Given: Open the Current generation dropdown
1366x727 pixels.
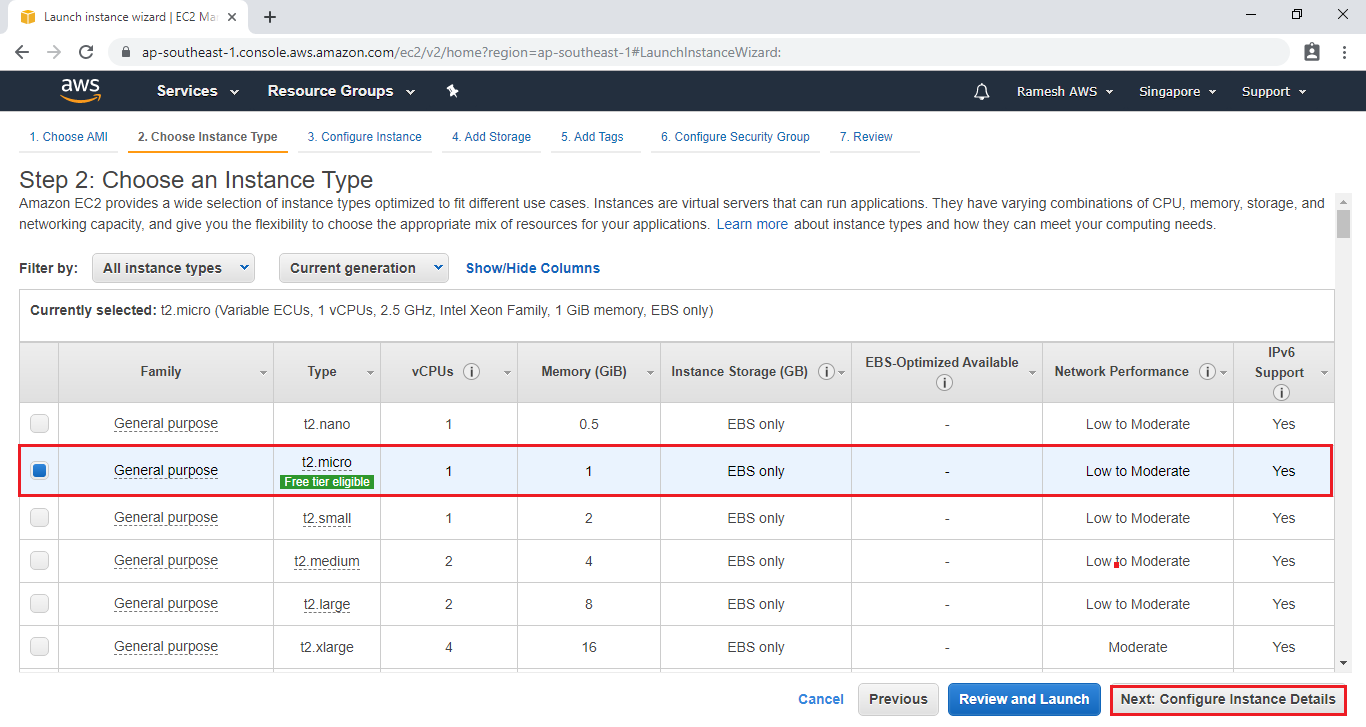Looking at the screenshot, I should (x=364, y=268).
